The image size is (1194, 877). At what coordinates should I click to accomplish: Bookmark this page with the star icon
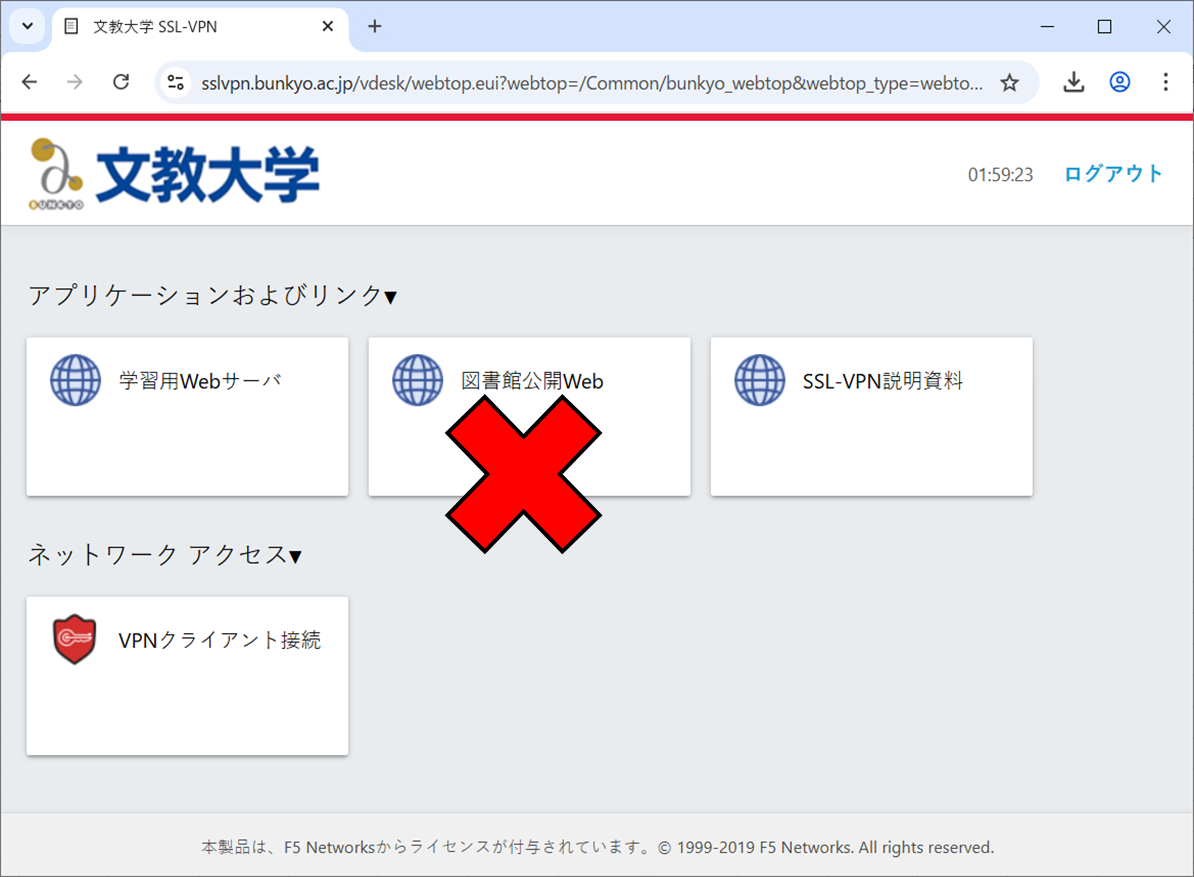(1009, 82)
